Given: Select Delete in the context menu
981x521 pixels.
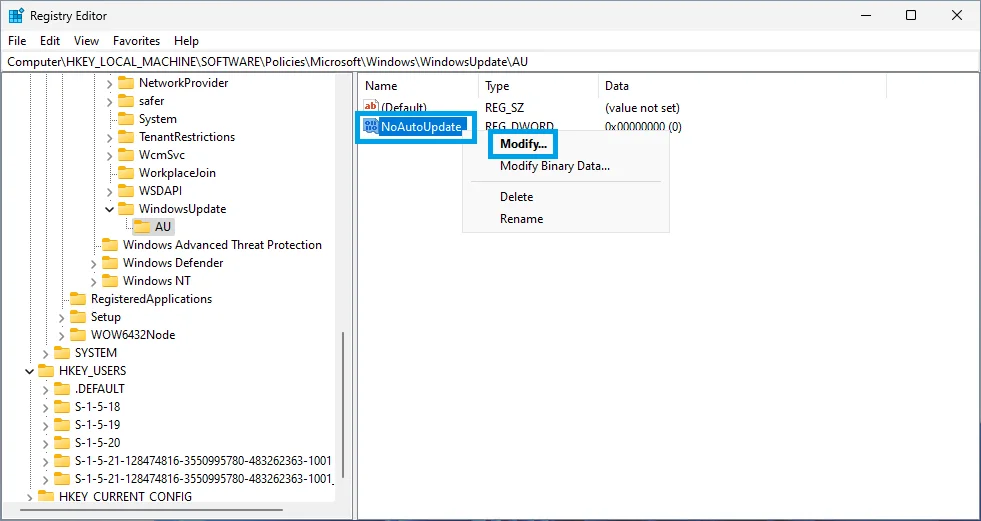Looking at the screenshot, I should (516, 197).
